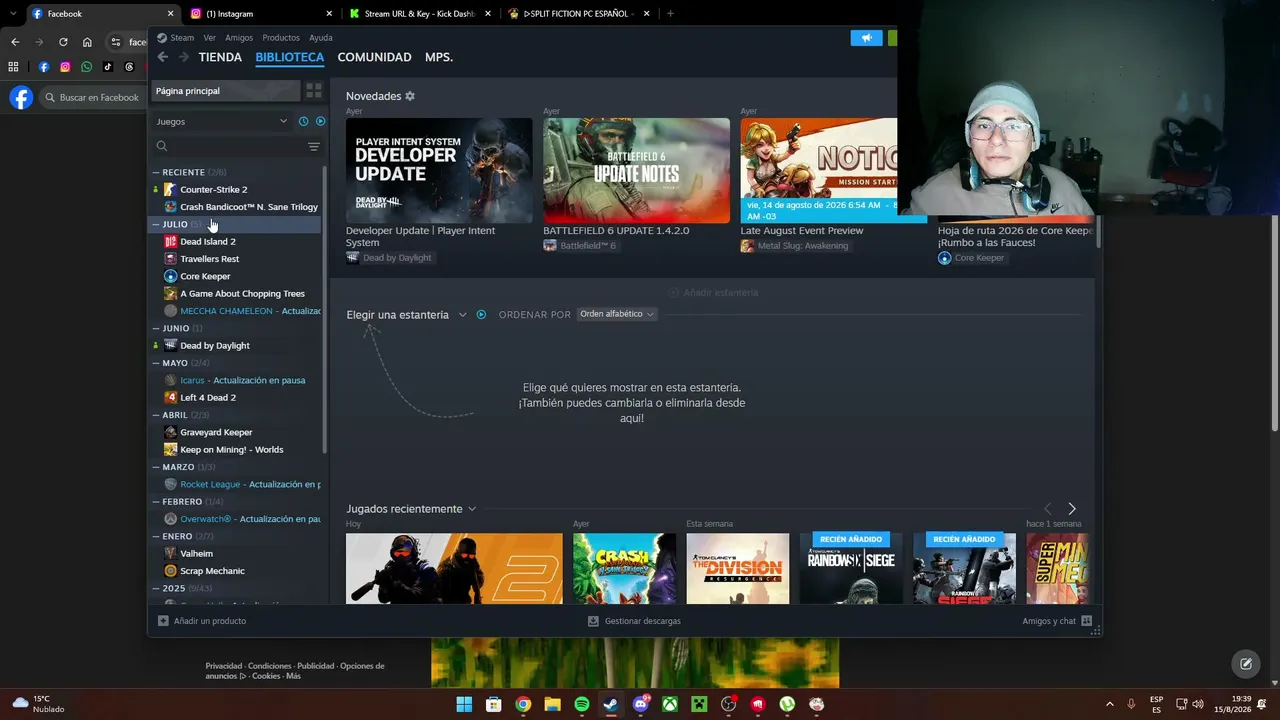
Task: Open The Division Resurgence cover
Action: pos(738,569)
